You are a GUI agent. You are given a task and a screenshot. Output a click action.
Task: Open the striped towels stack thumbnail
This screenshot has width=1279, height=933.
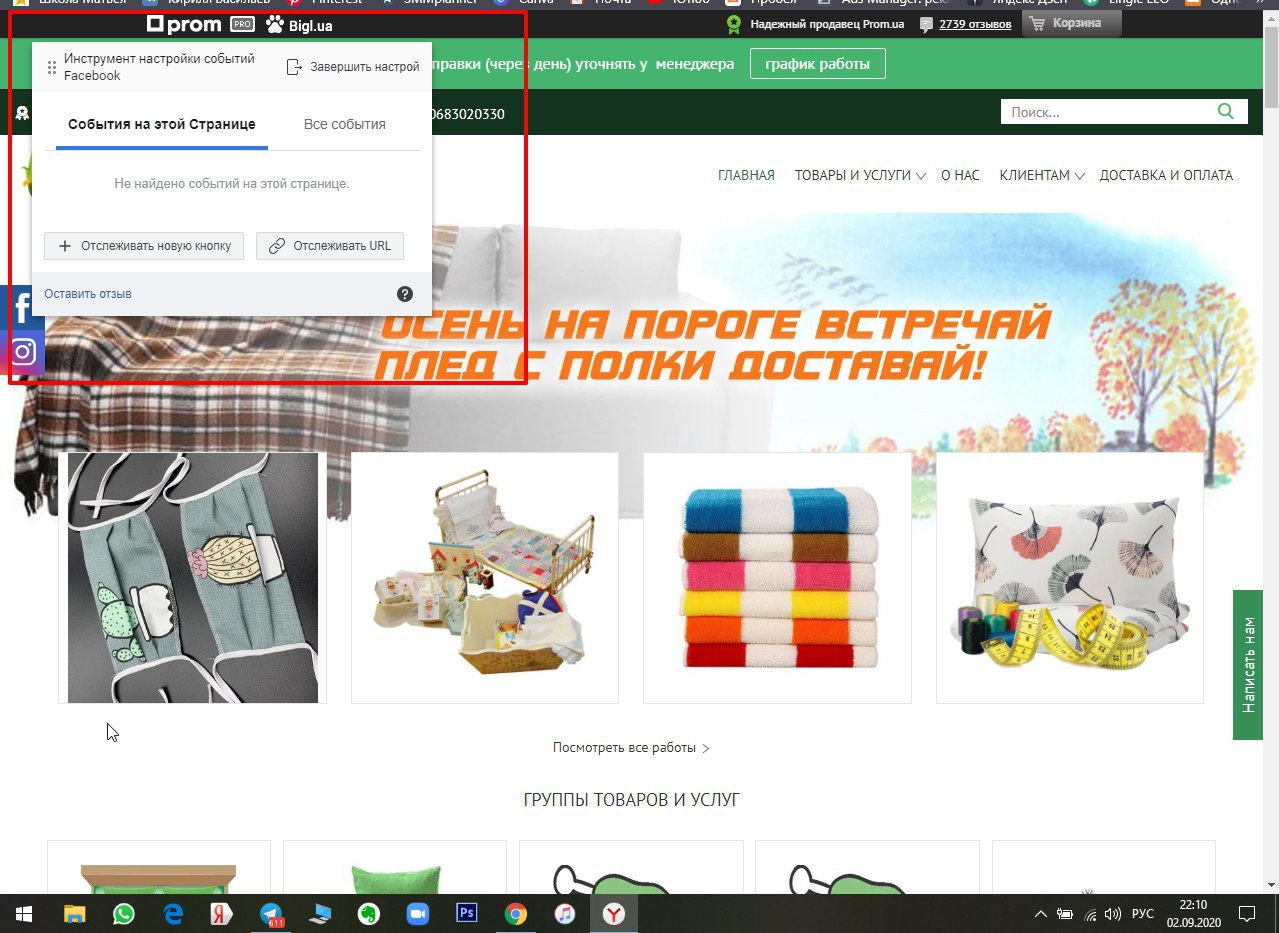tap(777, 578)
